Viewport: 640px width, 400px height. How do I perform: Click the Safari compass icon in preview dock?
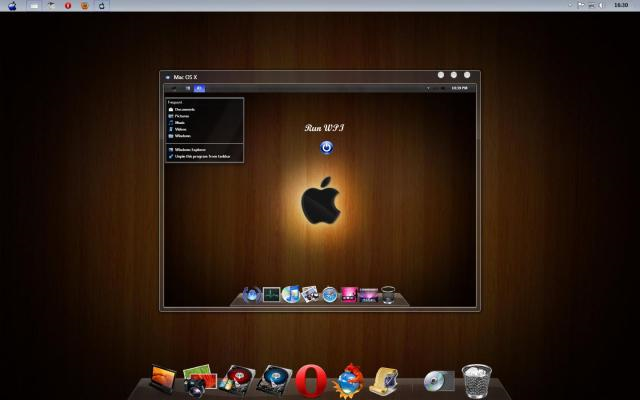(329, 295)
